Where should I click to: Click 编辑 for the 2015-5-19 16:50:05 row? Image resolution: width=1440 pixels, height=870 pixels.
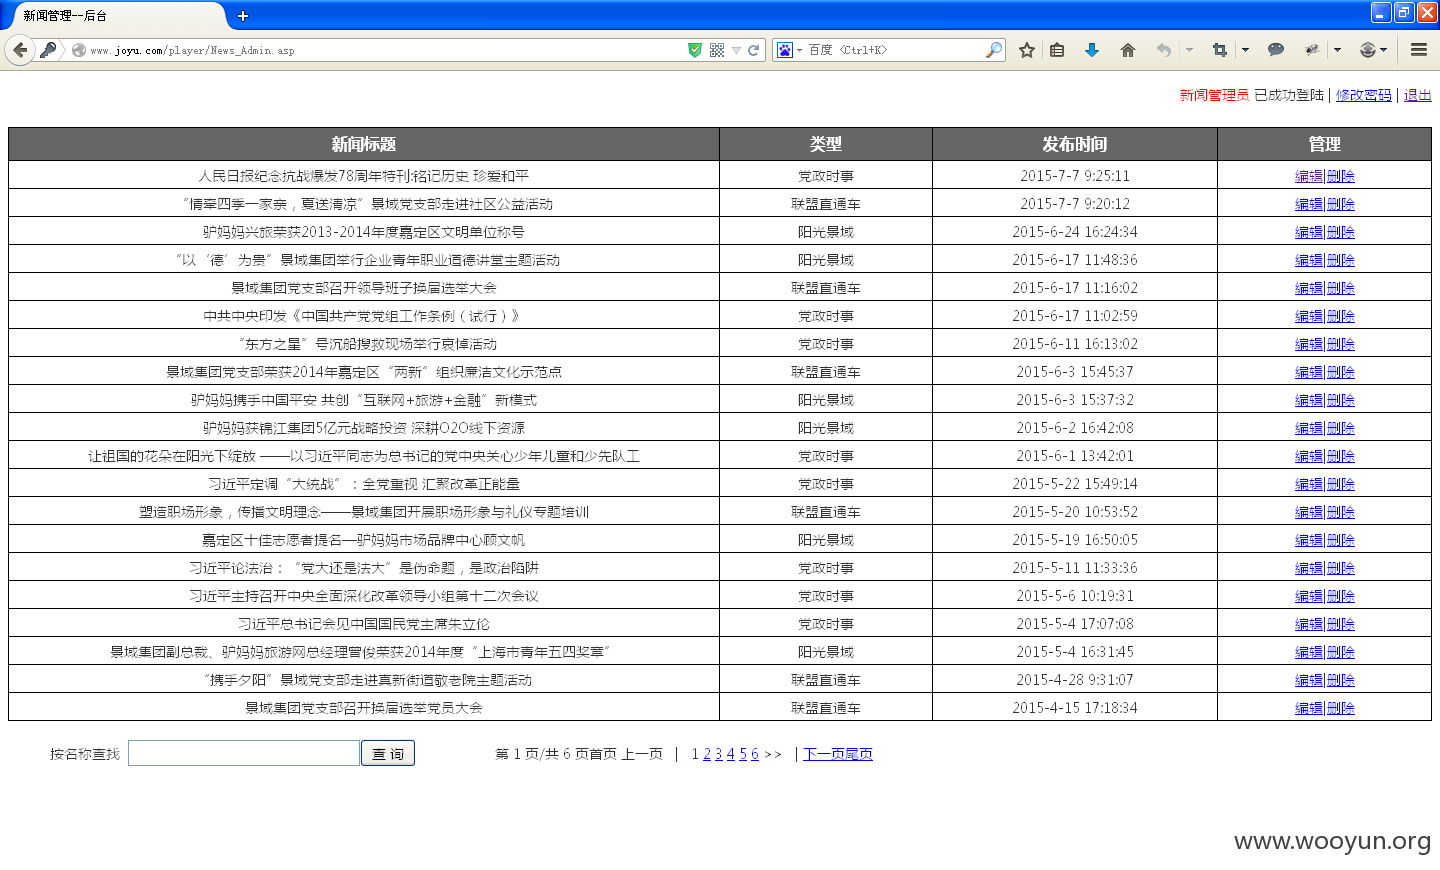click(x=1309, y=540)
